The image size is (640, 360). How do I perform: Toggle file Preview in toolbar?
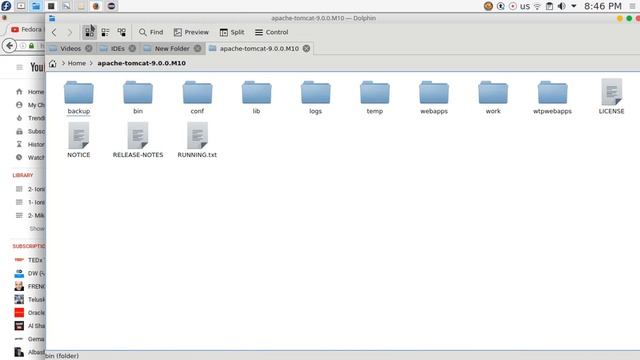(191, 32)
